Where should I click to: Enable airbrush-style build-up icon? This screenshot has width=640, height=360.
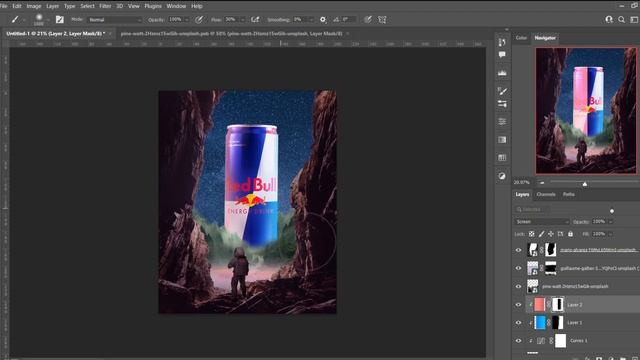tap(255, 20)
